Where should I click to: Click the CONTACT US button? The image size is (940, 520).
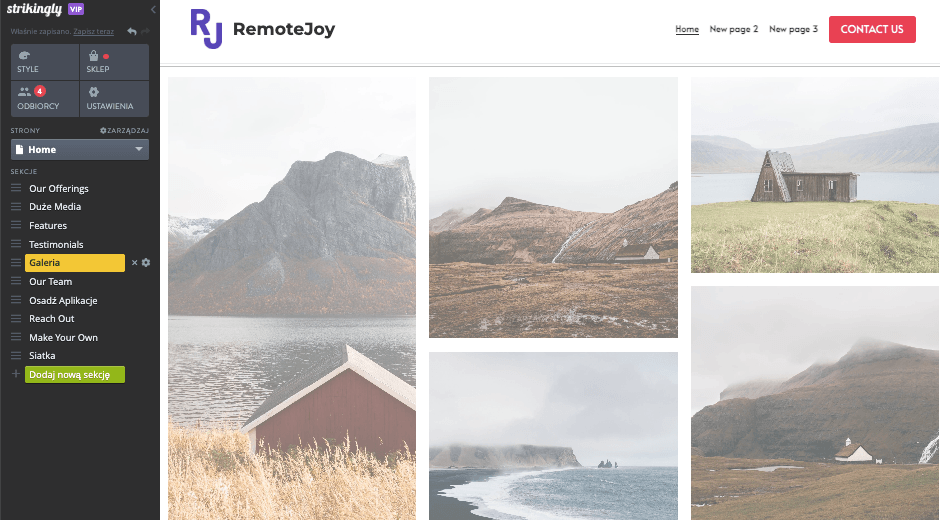(x=872, y=29)
